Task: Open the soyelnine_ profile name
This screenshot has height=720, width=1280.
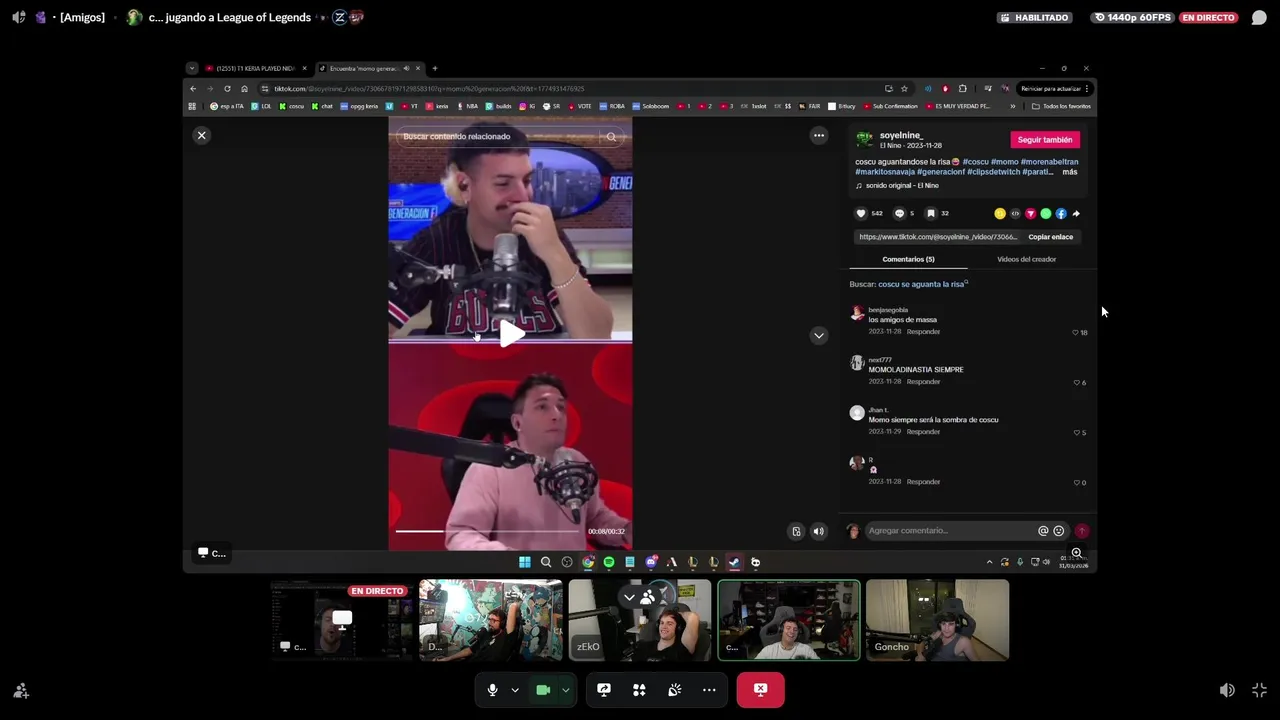Action: tap(901, 135)
